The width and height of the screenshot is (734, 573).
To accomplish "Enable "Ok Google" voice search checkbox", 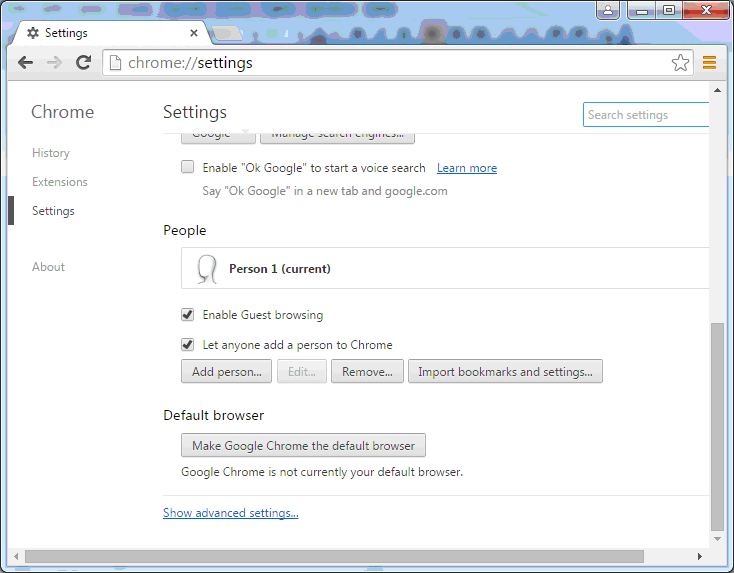I will click(188, 167).
